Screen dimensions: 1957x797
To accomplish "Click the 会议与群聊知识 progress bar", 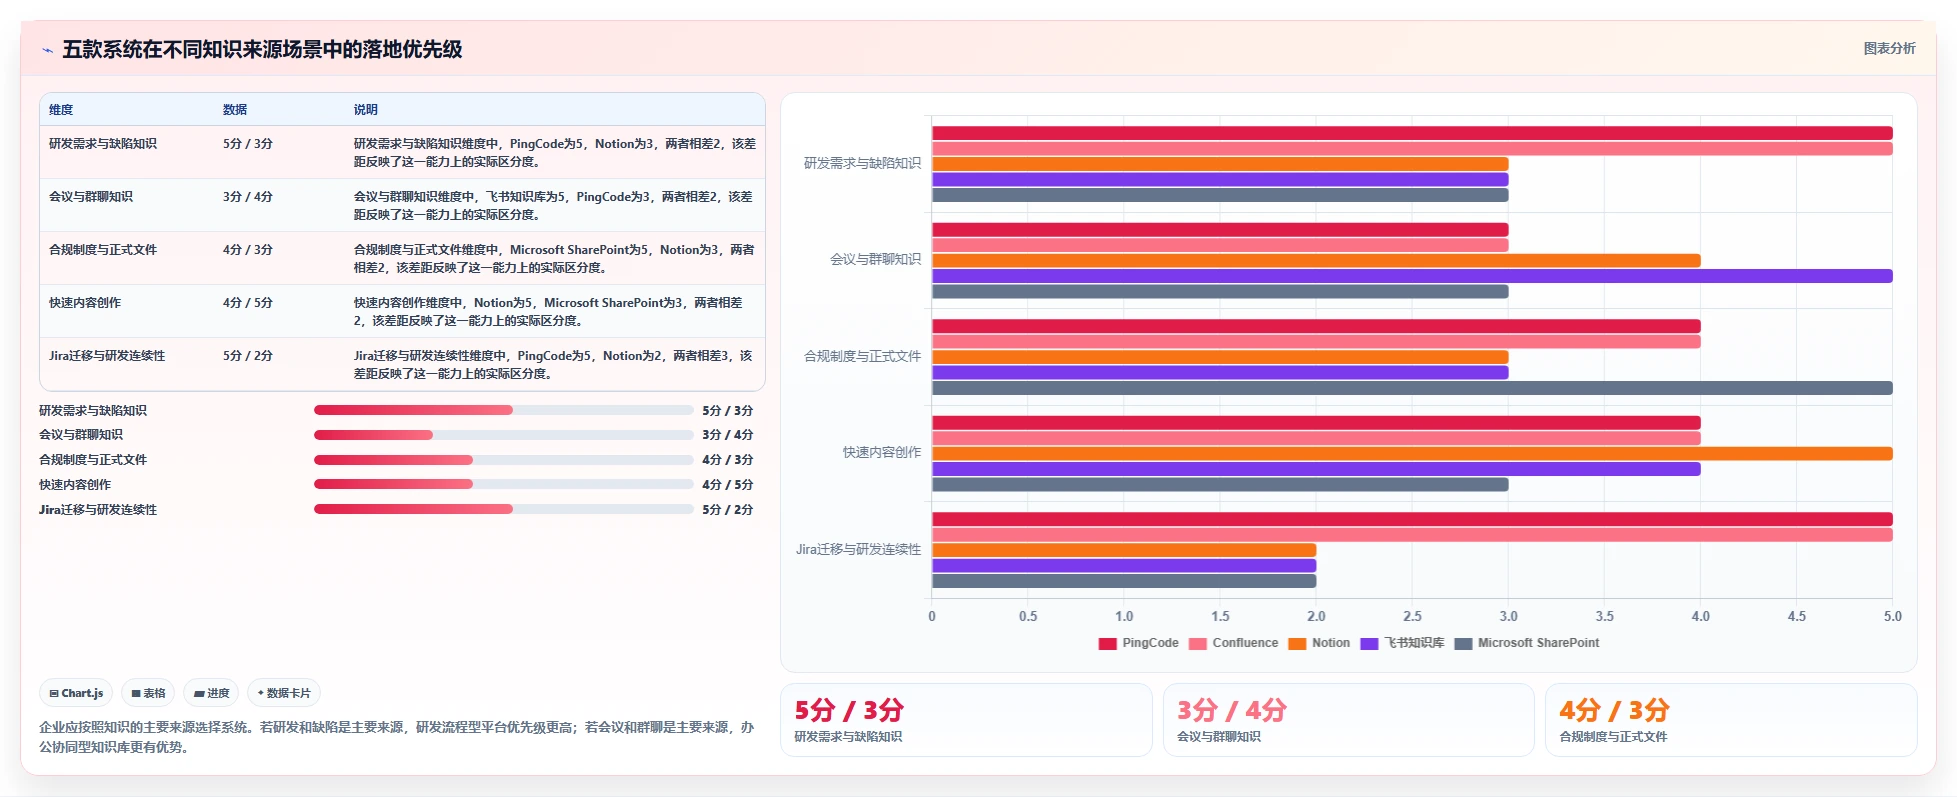I will click(503, 435).
